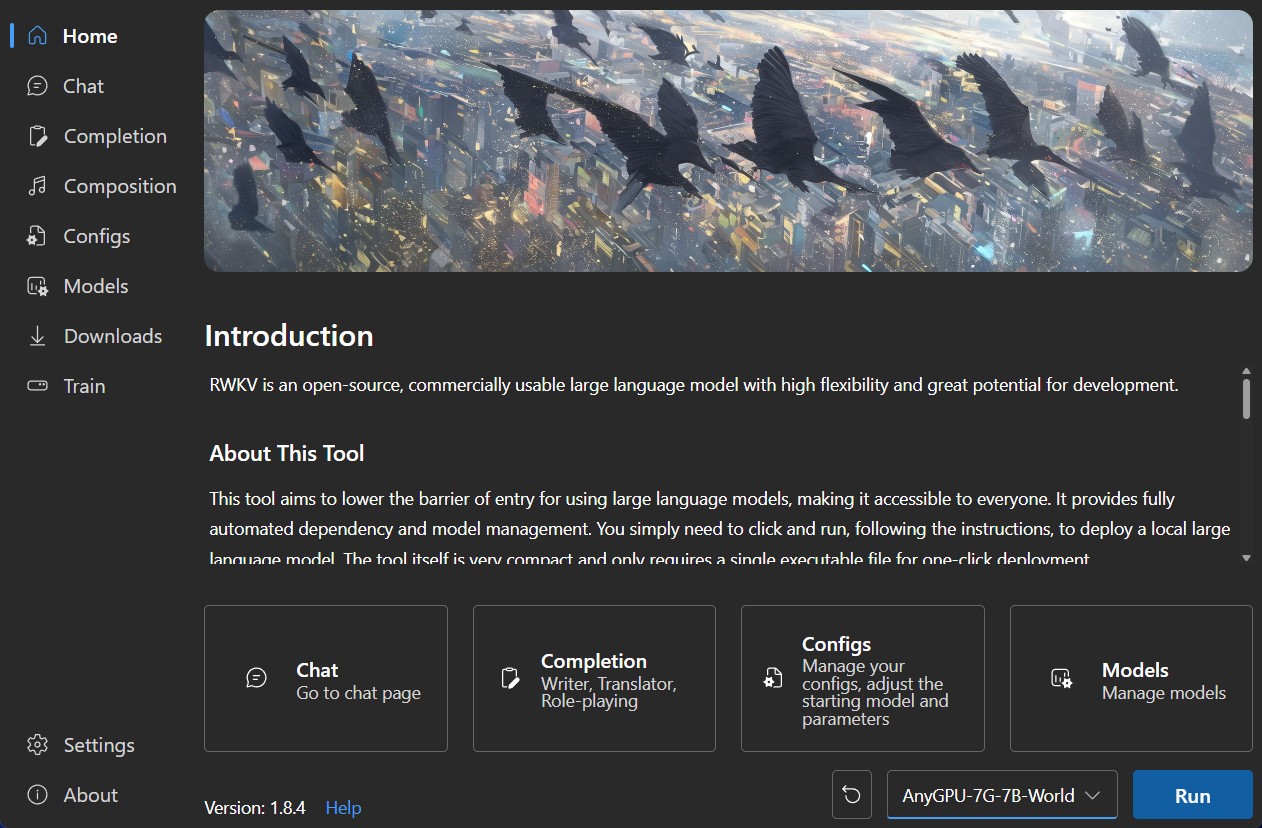Click the reset arrow button beside config selector
Image resolution: width=1262 pixels, height=828 pixels.
(851, 795)
